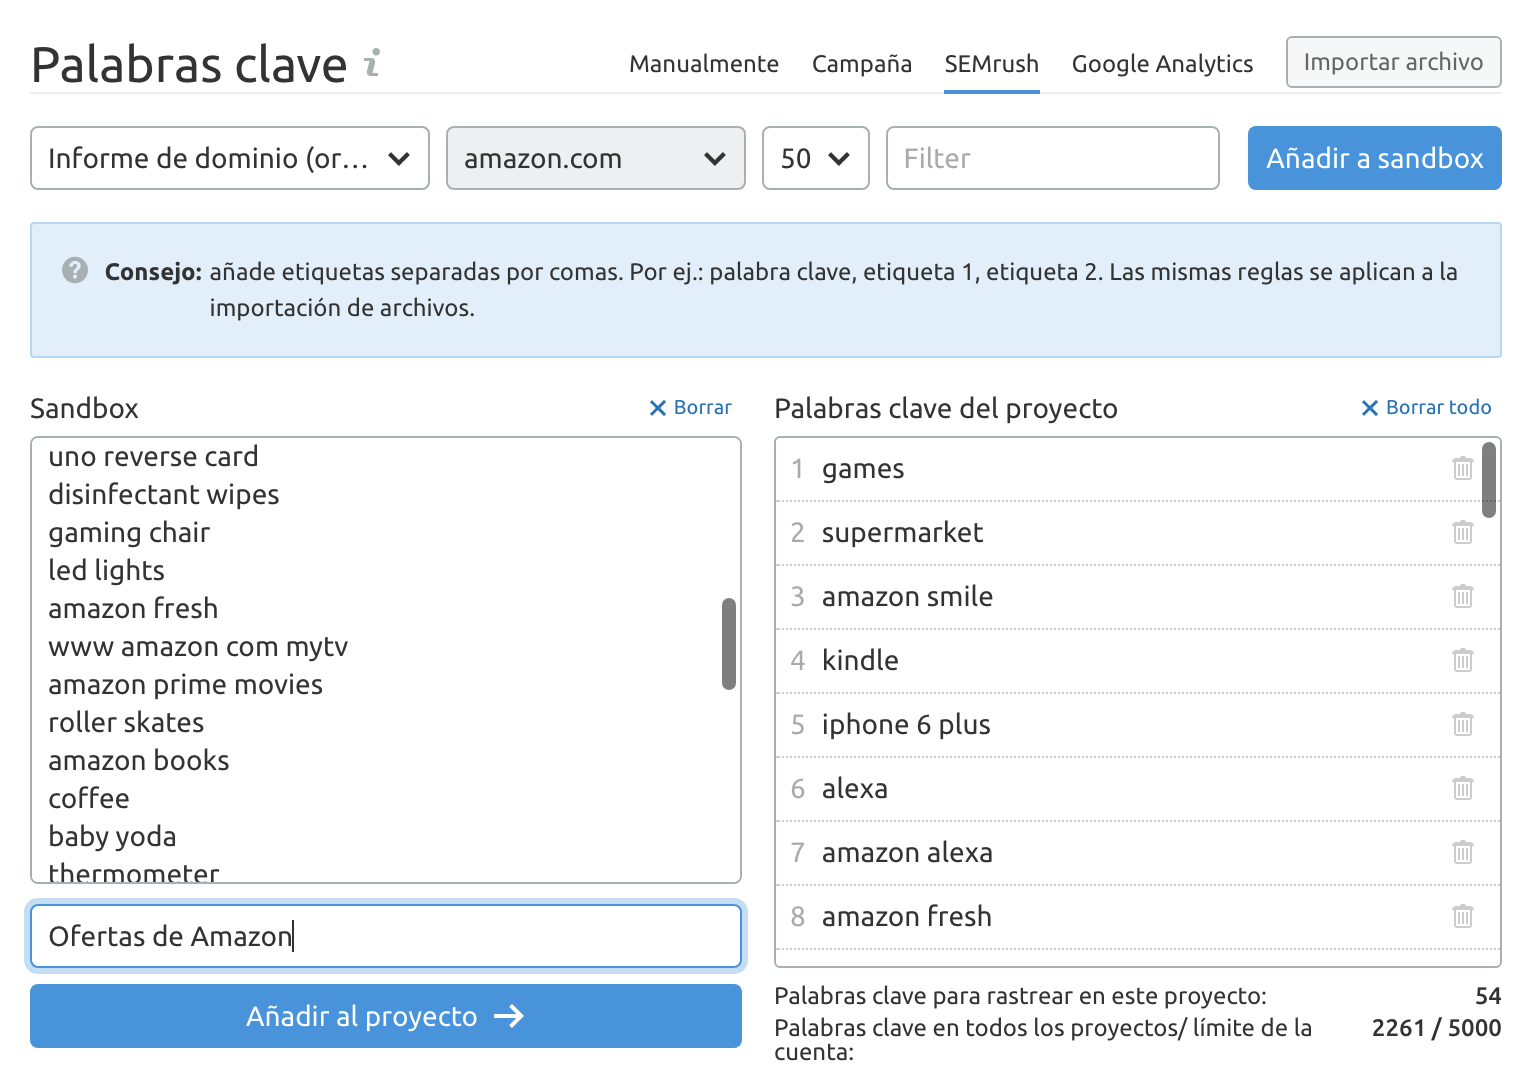This screenshot has height=1086, width=1538.
Task: Click the 'Añadir al proyecto' button
Action: click(x=386, y=1016)
